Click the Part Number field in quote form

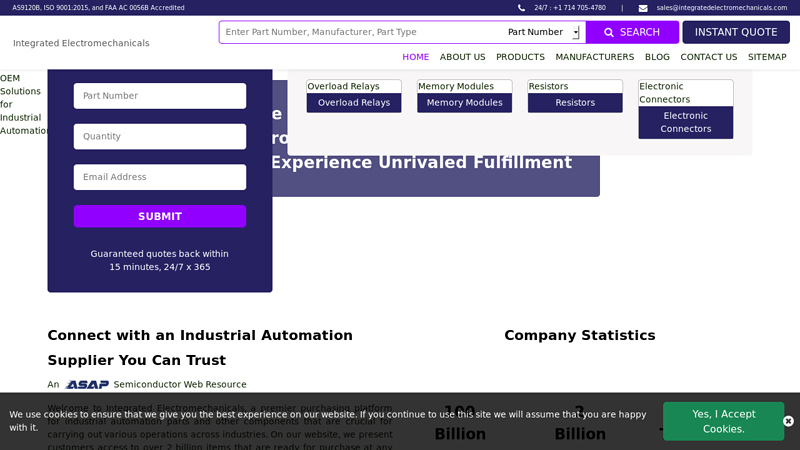160,96
